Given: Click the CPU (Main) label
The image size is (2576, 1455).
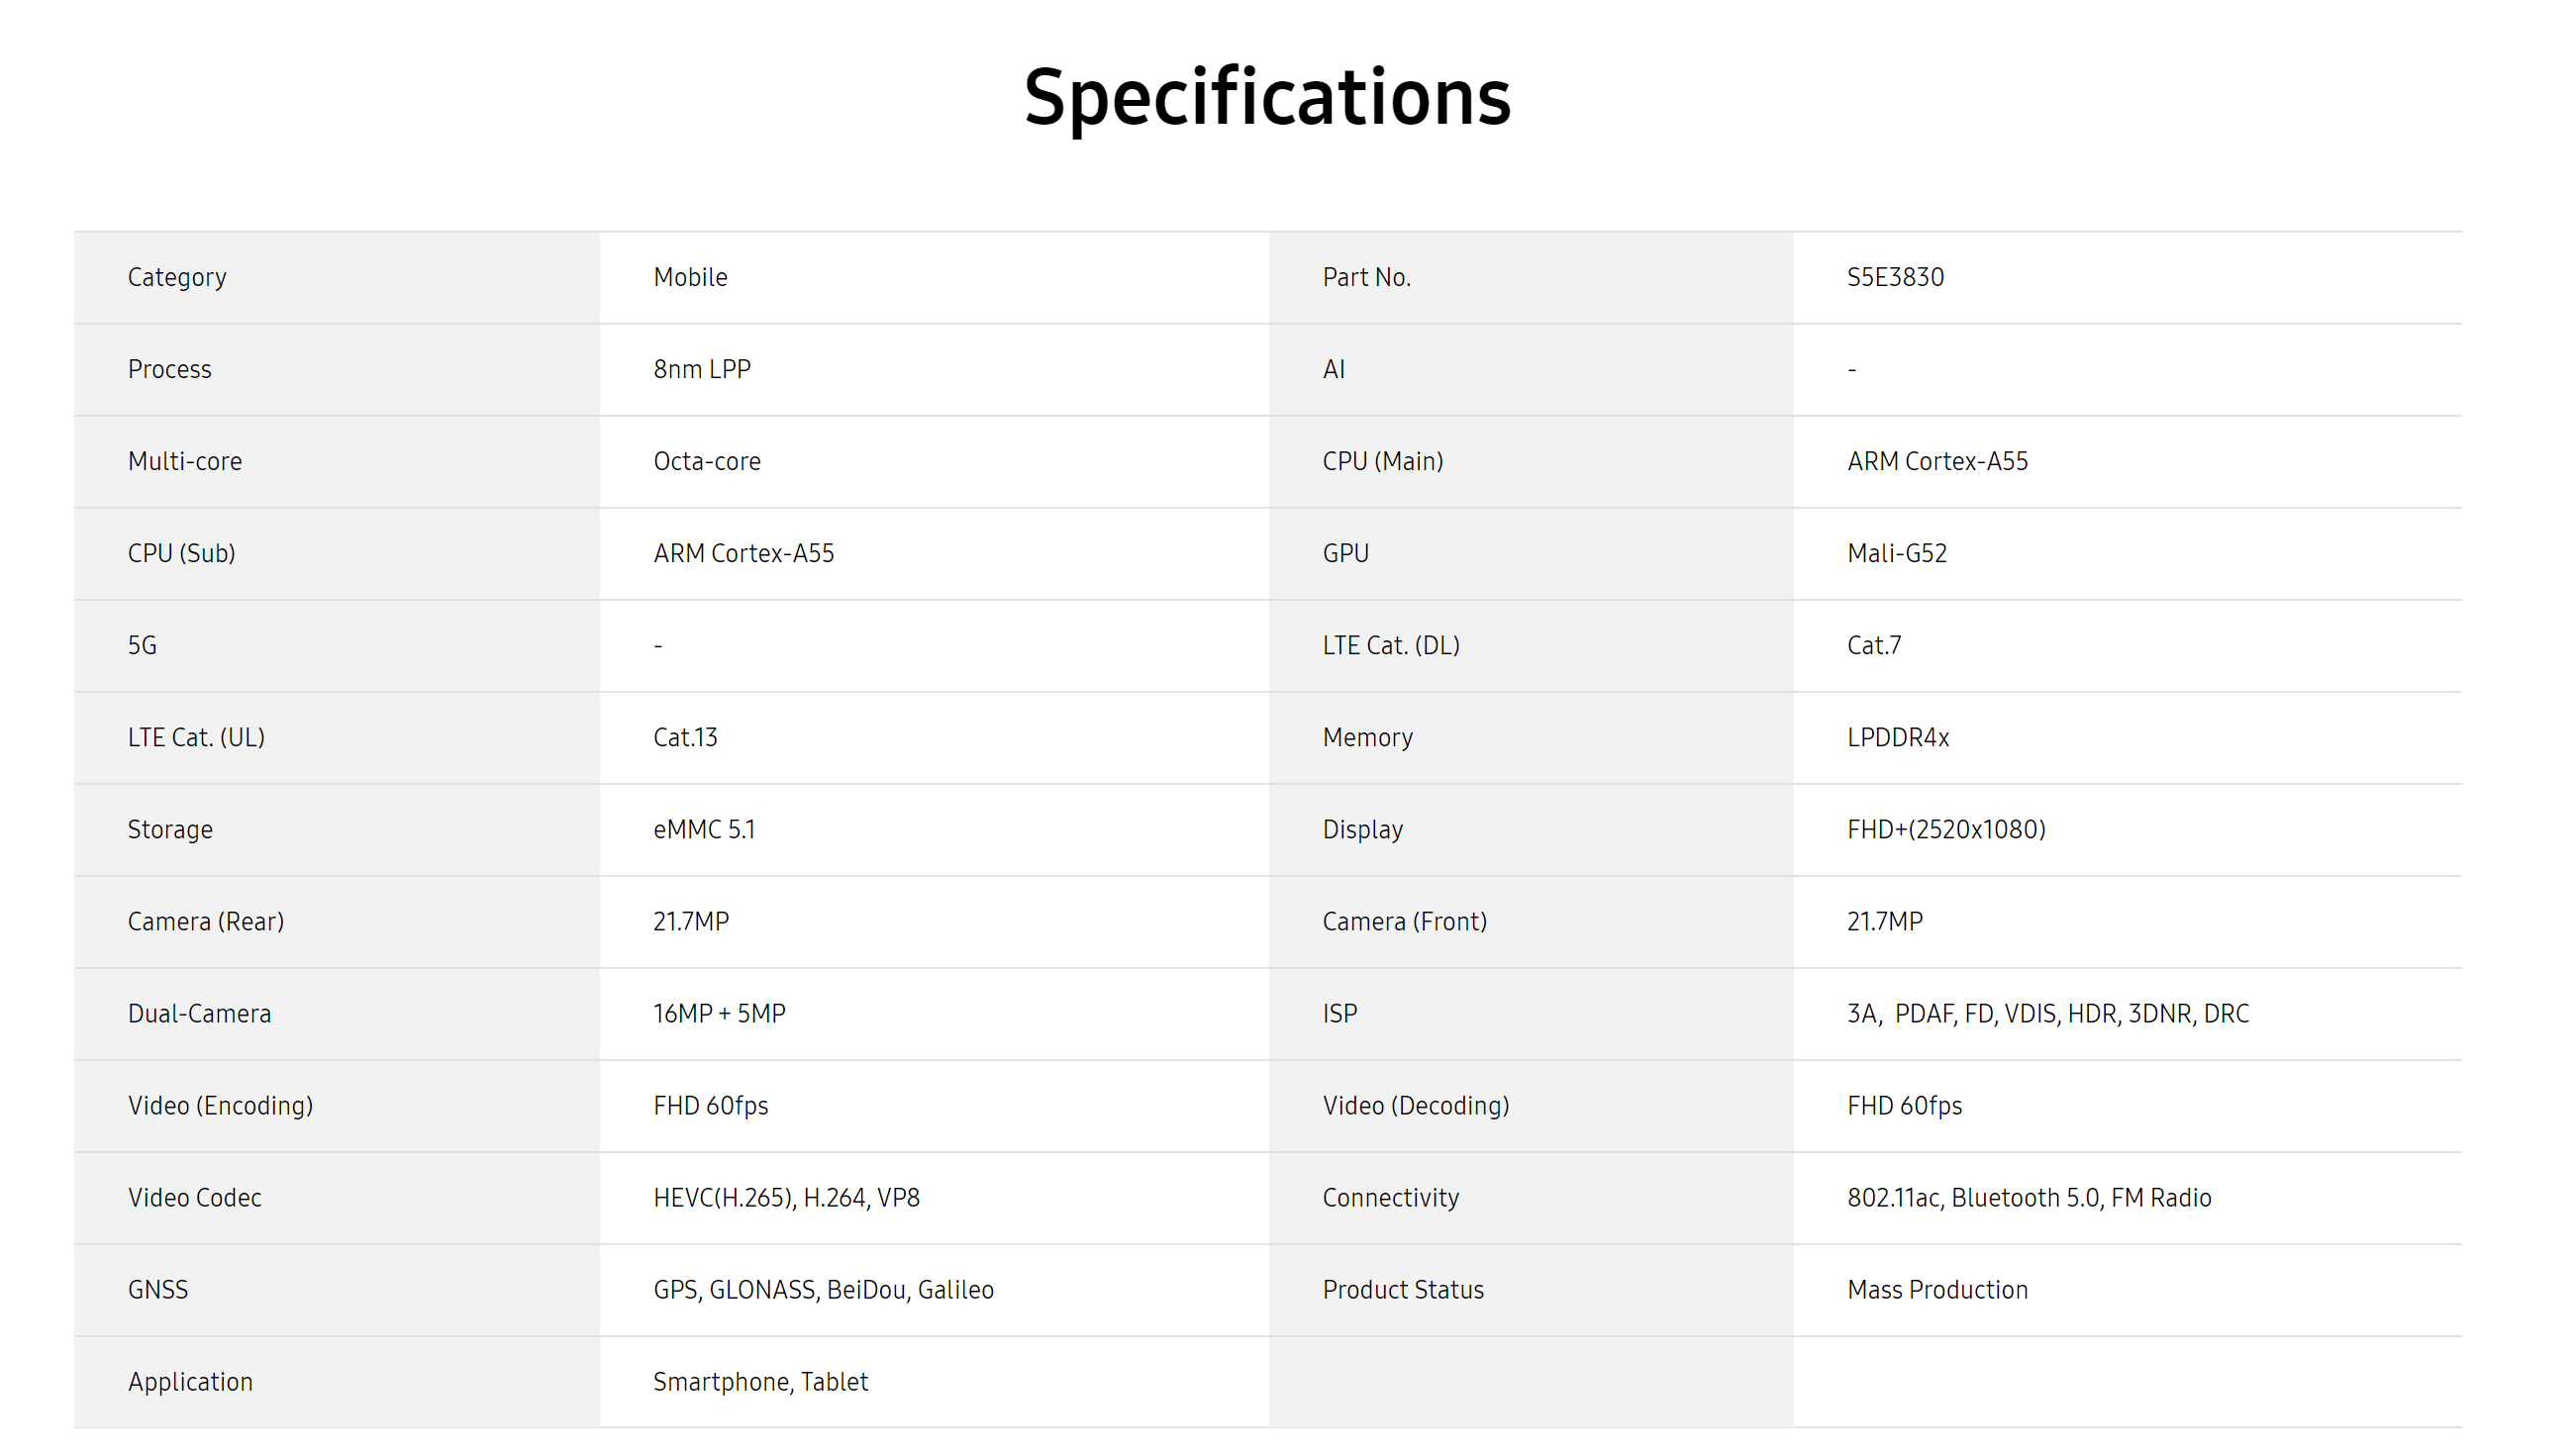Looking at the screenshot, I should pos(1383,461).
